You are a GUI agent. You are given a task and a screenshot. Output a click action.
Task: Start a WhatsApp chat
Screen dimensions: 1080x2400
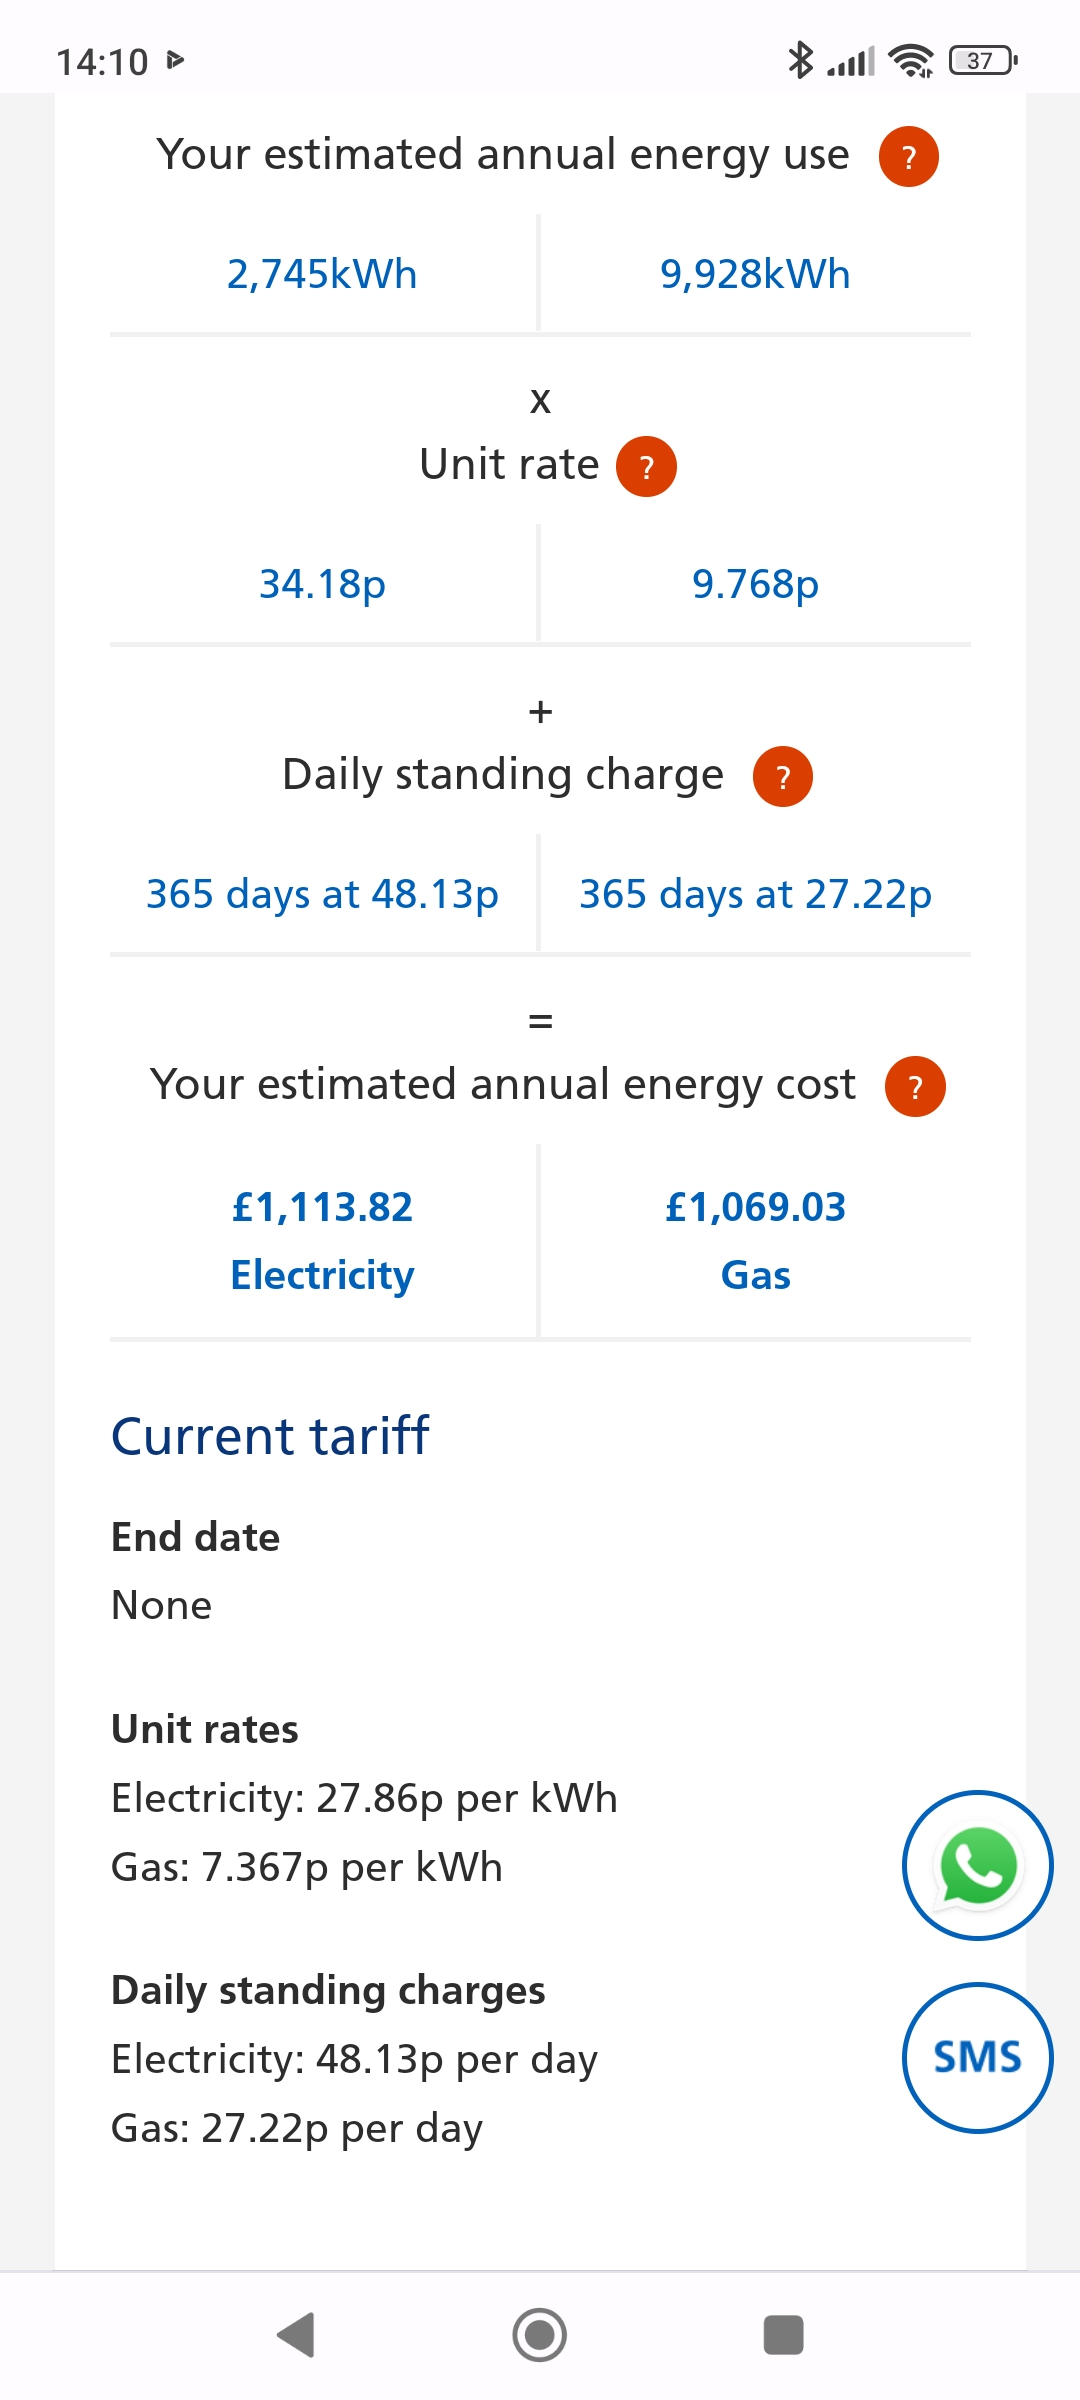(977, 1866)
